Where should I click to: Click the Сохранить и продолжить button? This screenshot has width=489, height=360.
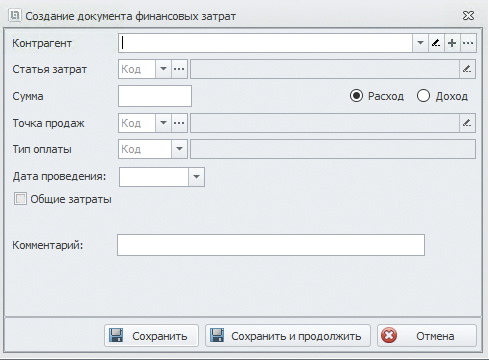(x=288, y=336)
